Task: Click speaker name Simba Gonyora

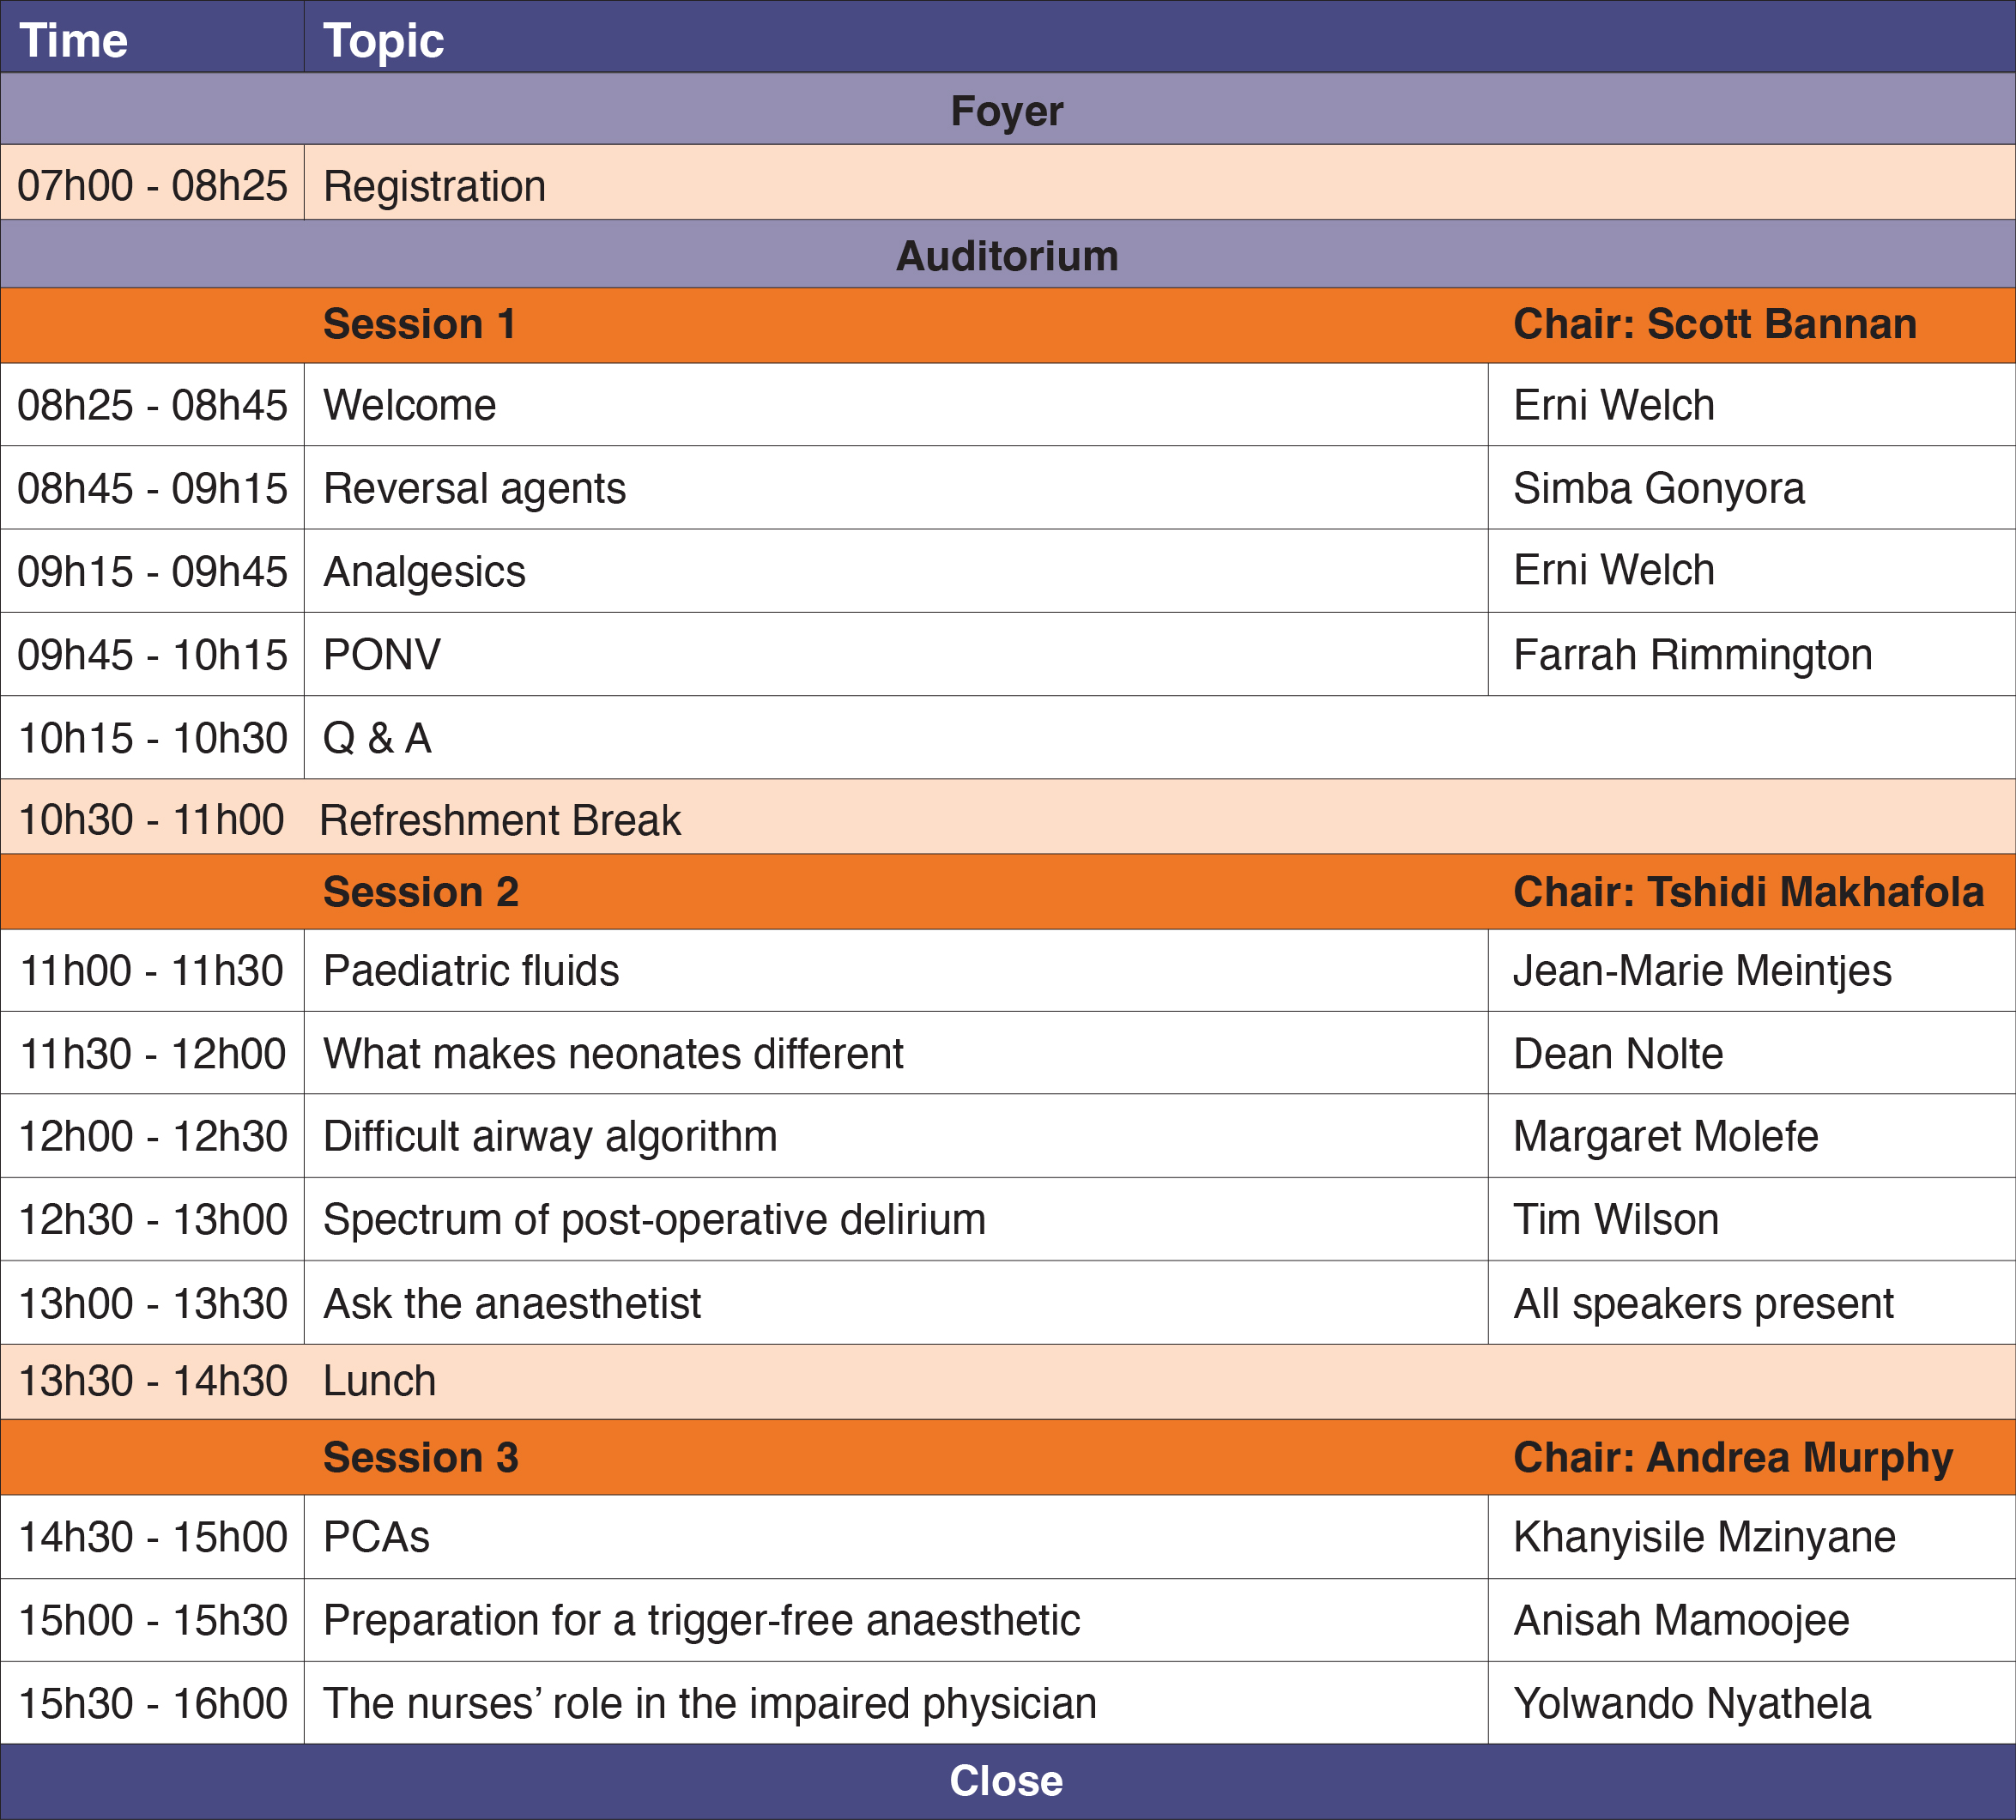Action: pos(1658,489)
